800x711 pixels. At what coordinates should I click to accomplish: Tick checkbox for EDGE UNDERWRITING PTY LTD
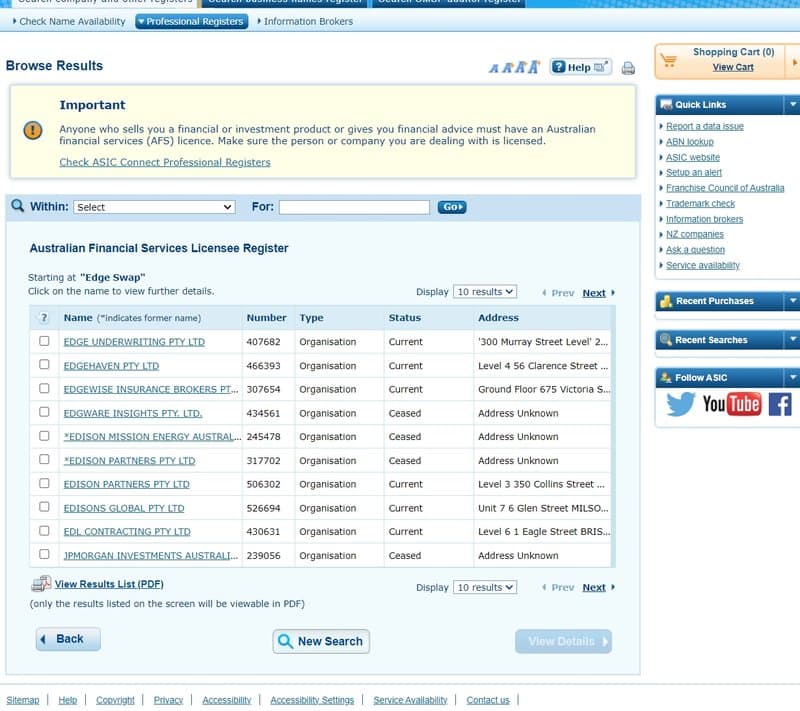tap(44, 341)
